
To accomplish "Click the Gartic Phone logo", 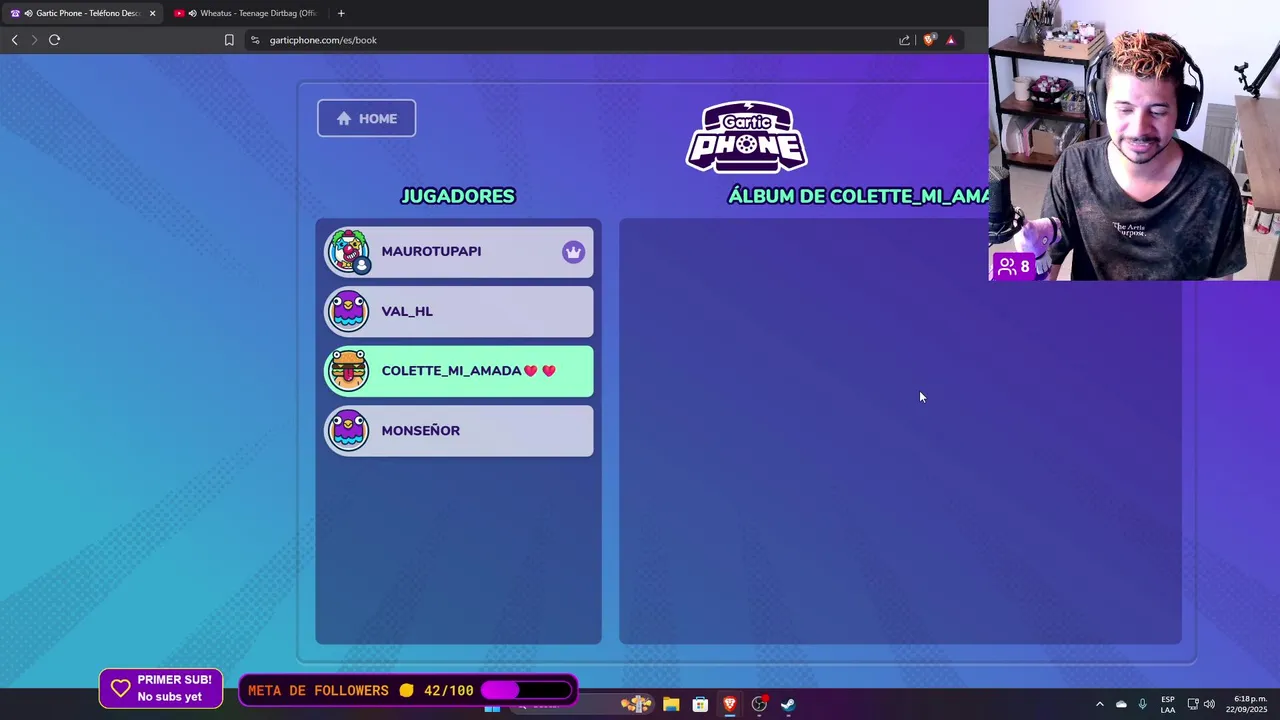I will [x=747, y=137].
